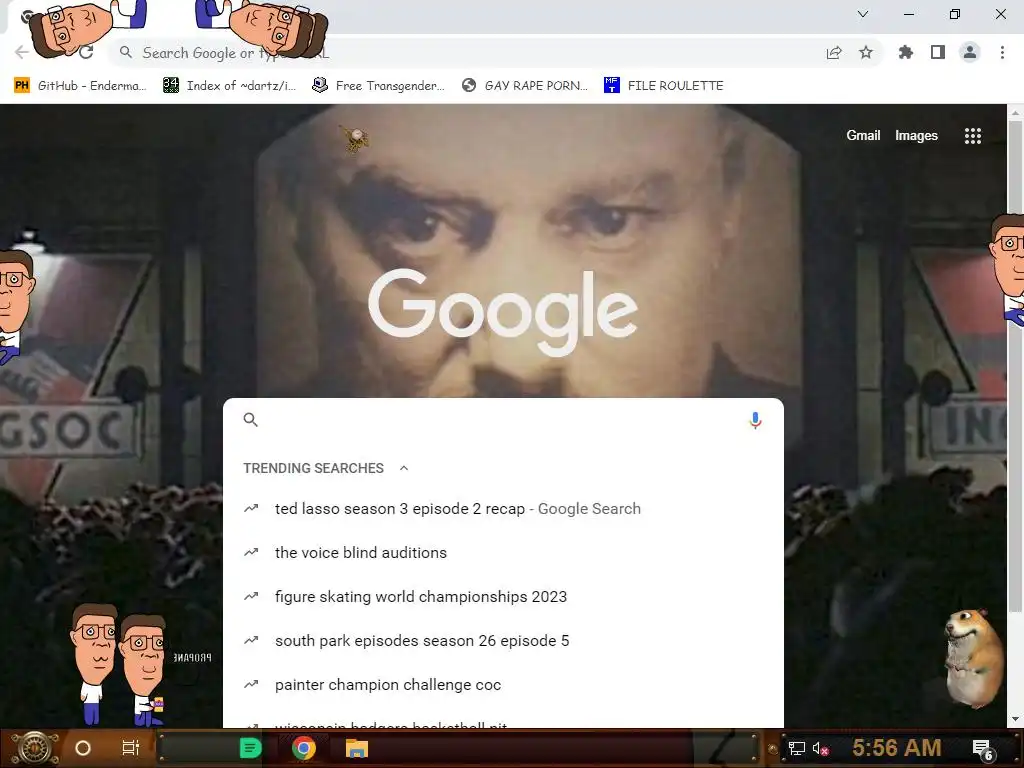Open the green notes app on taskbar

pyautogui.click(x=251, y=748)
